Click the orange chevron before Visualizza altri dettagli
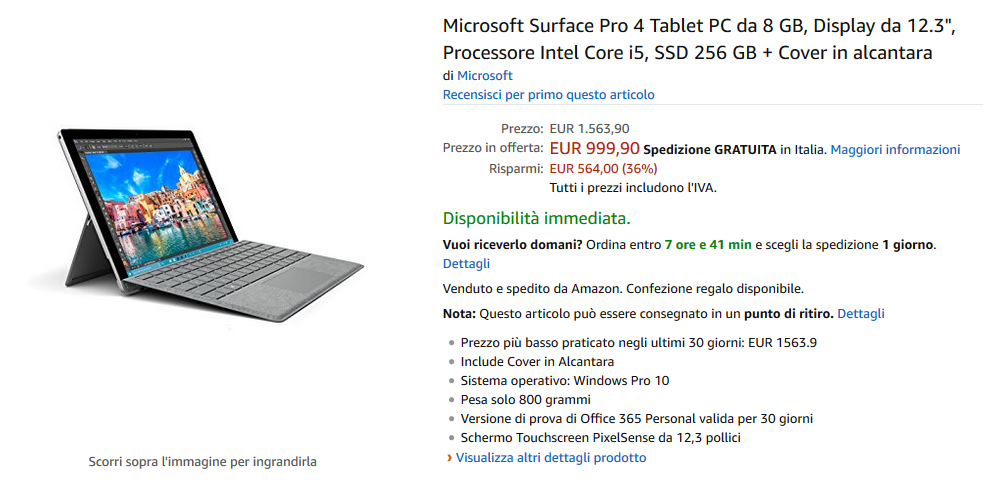Image resolution: width=1006 pixels, height=486 pixels. pyautogui.click(x=449, y=458)
